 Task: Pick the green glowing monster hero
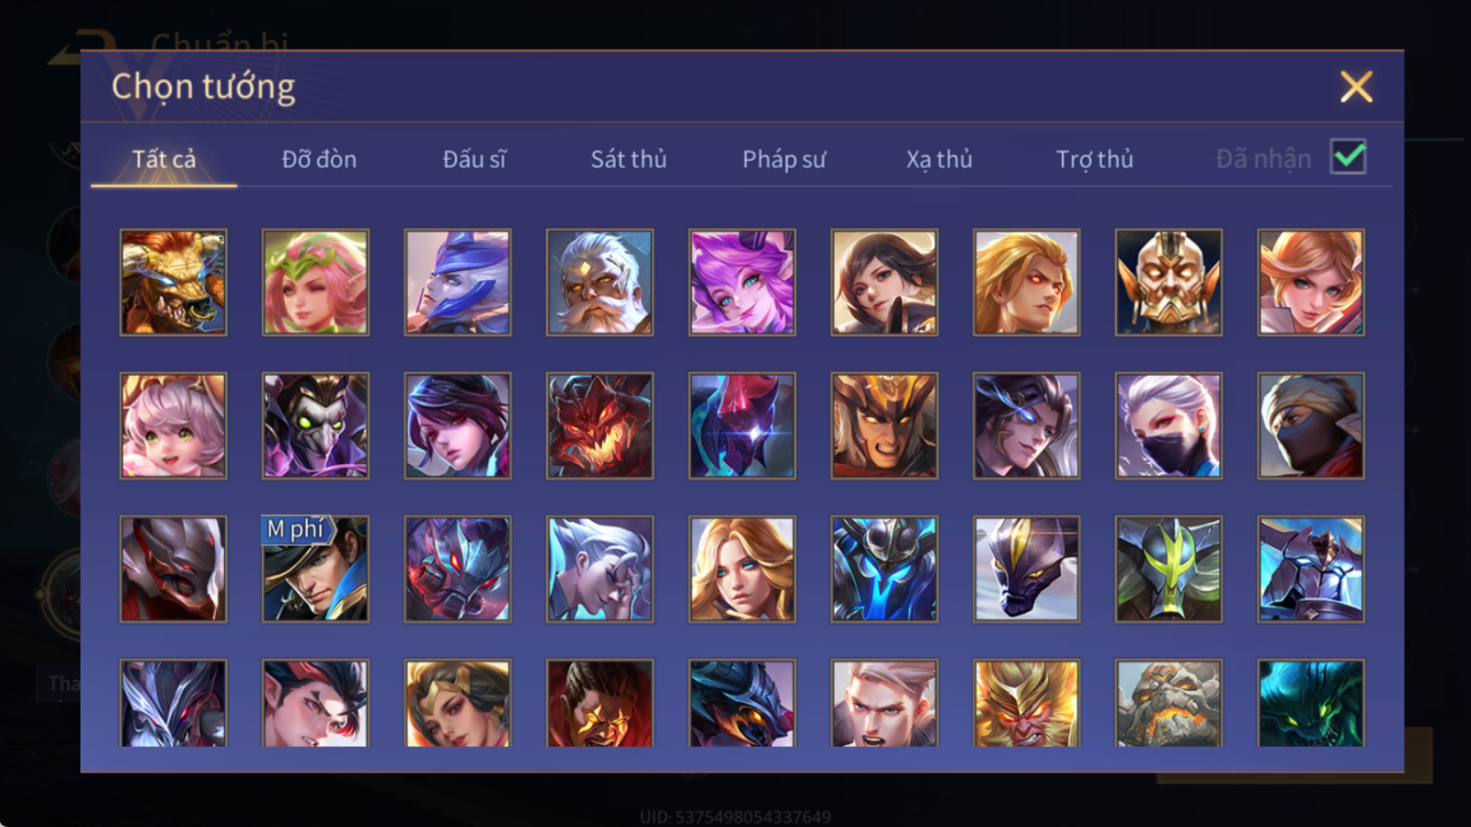click(x=1311, y=703)
